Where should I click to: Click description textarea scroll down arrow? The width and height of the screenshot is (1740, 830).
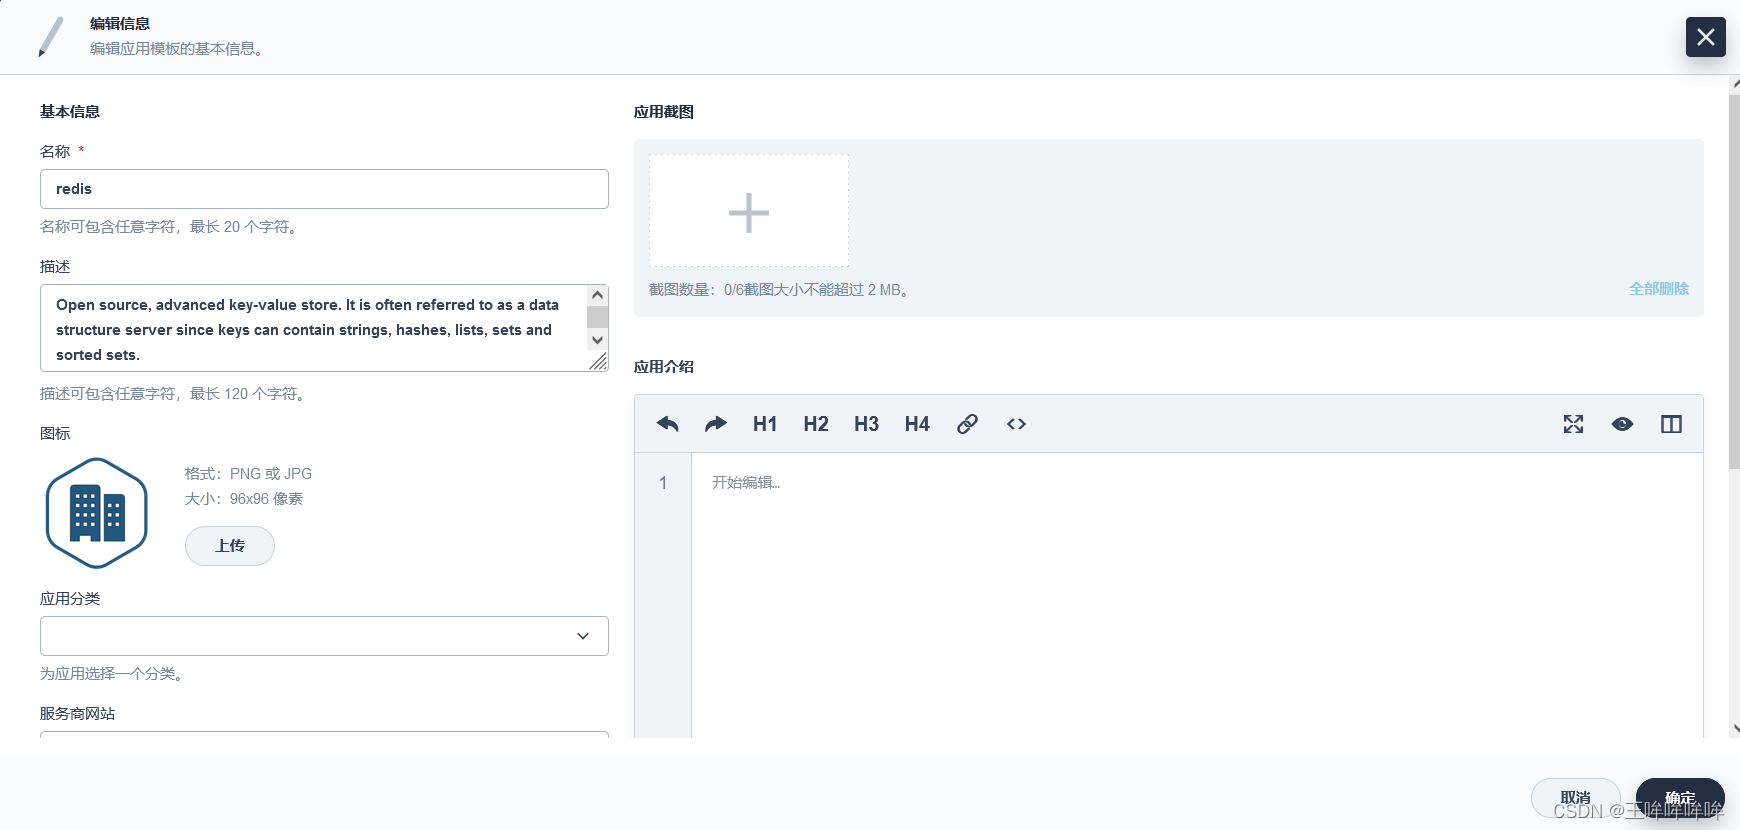[597, 340]
